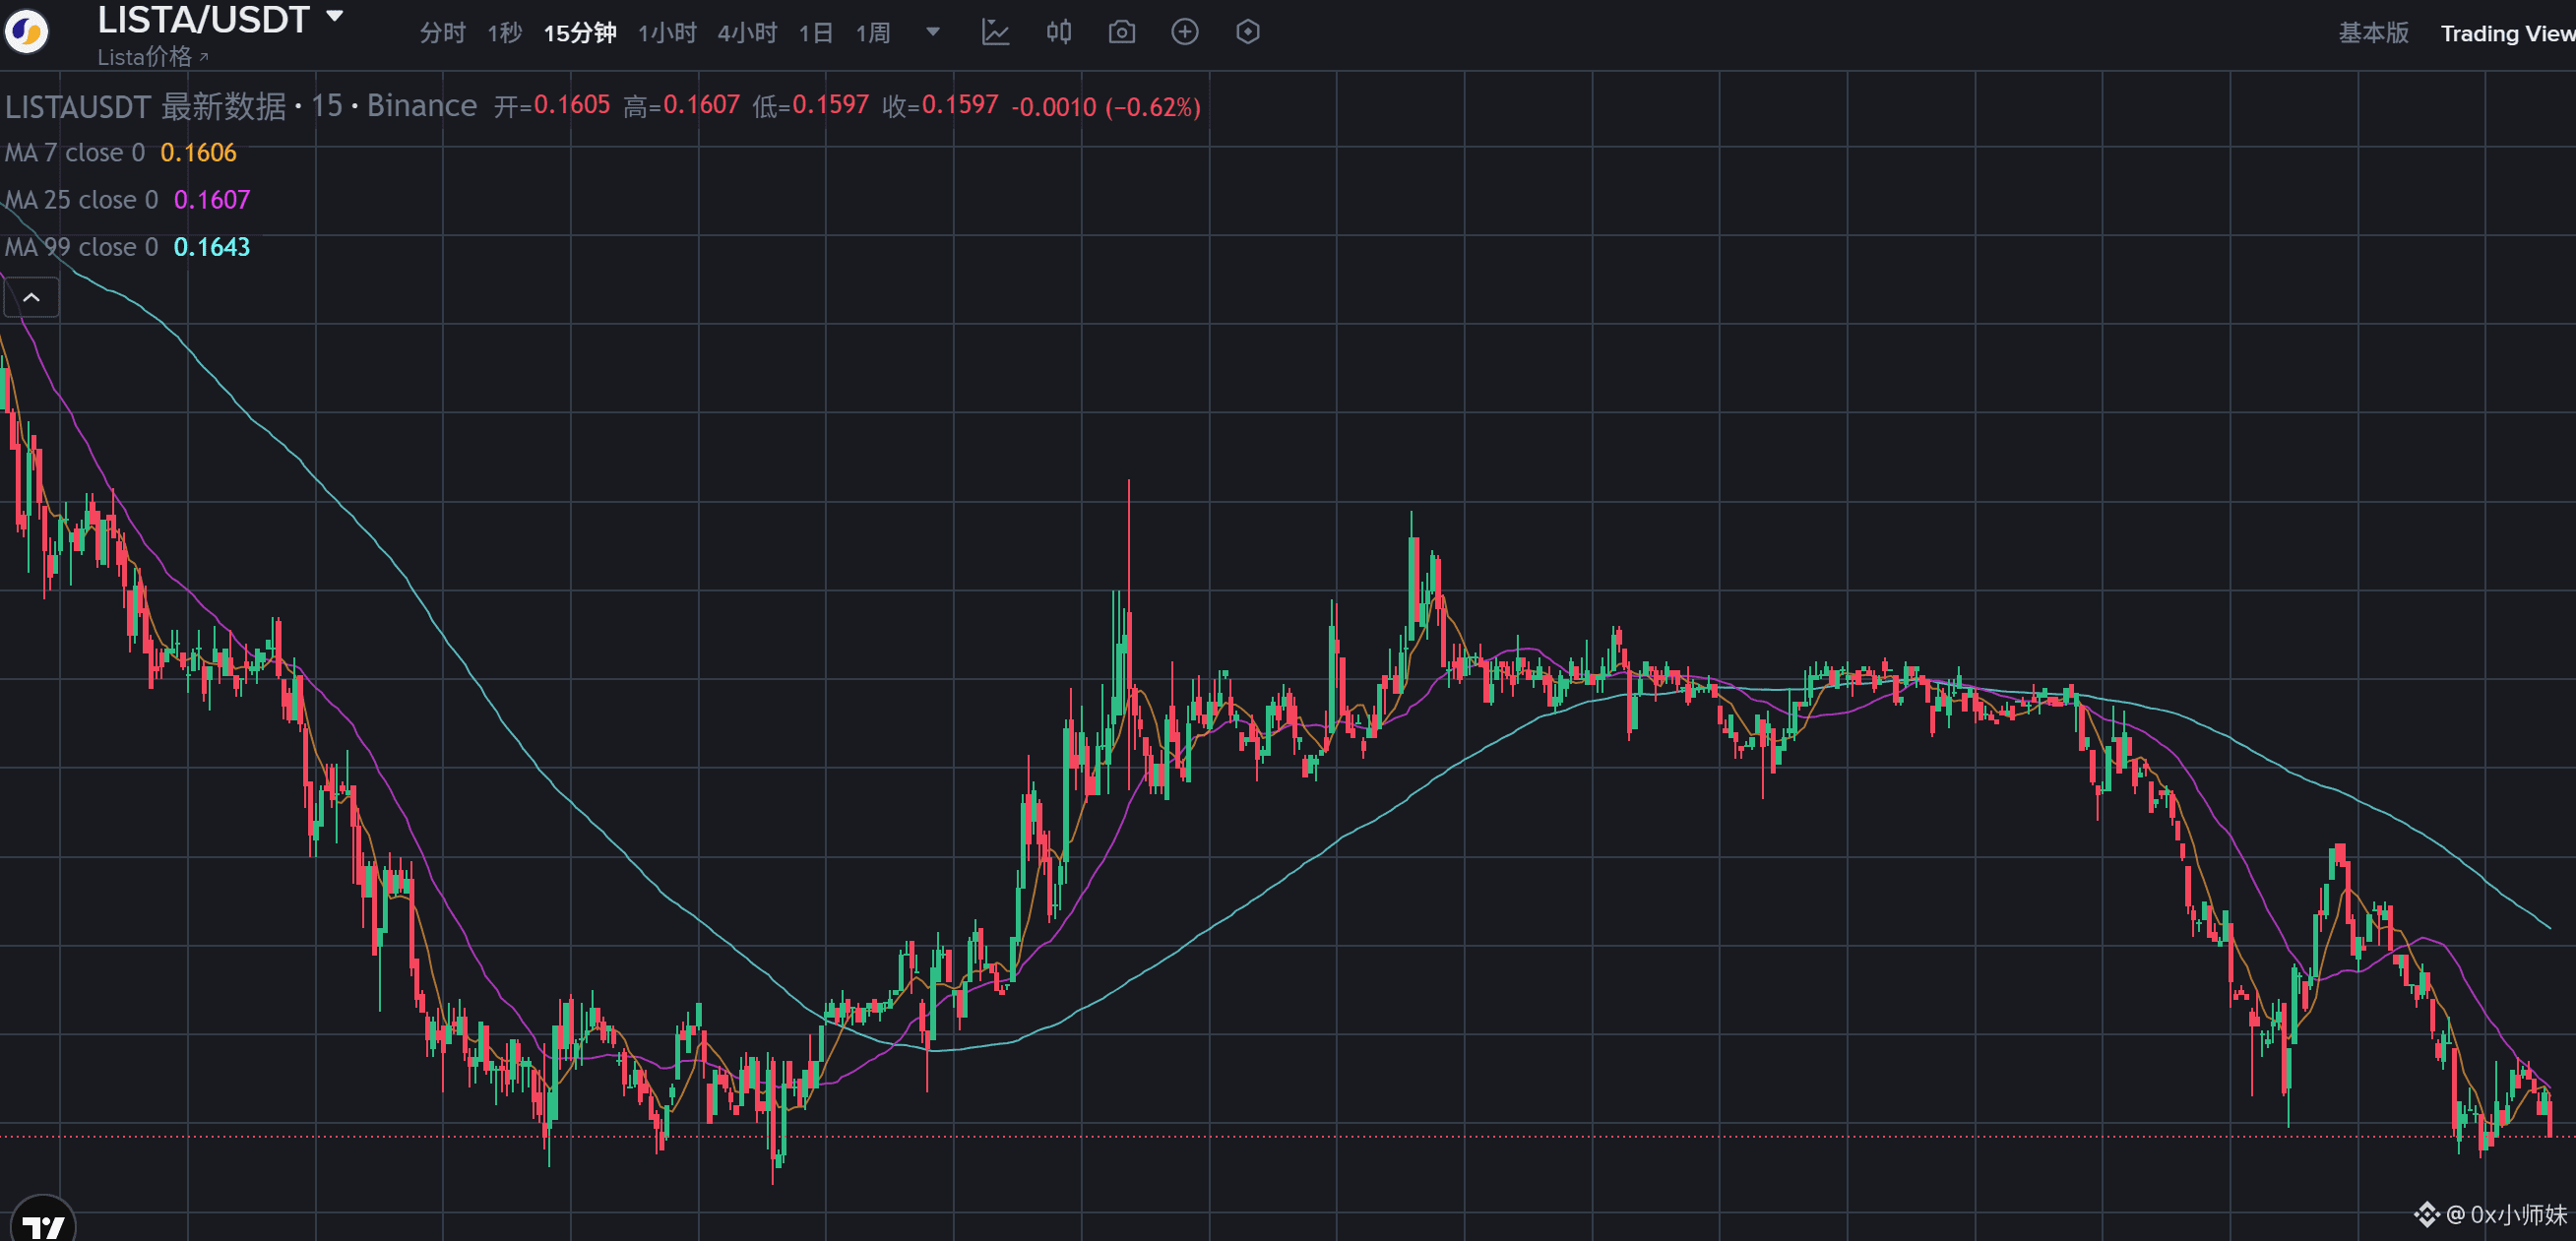The image size is (2576, 1241).
Task: Select the 1小时 interval
Action: (667, 33)
